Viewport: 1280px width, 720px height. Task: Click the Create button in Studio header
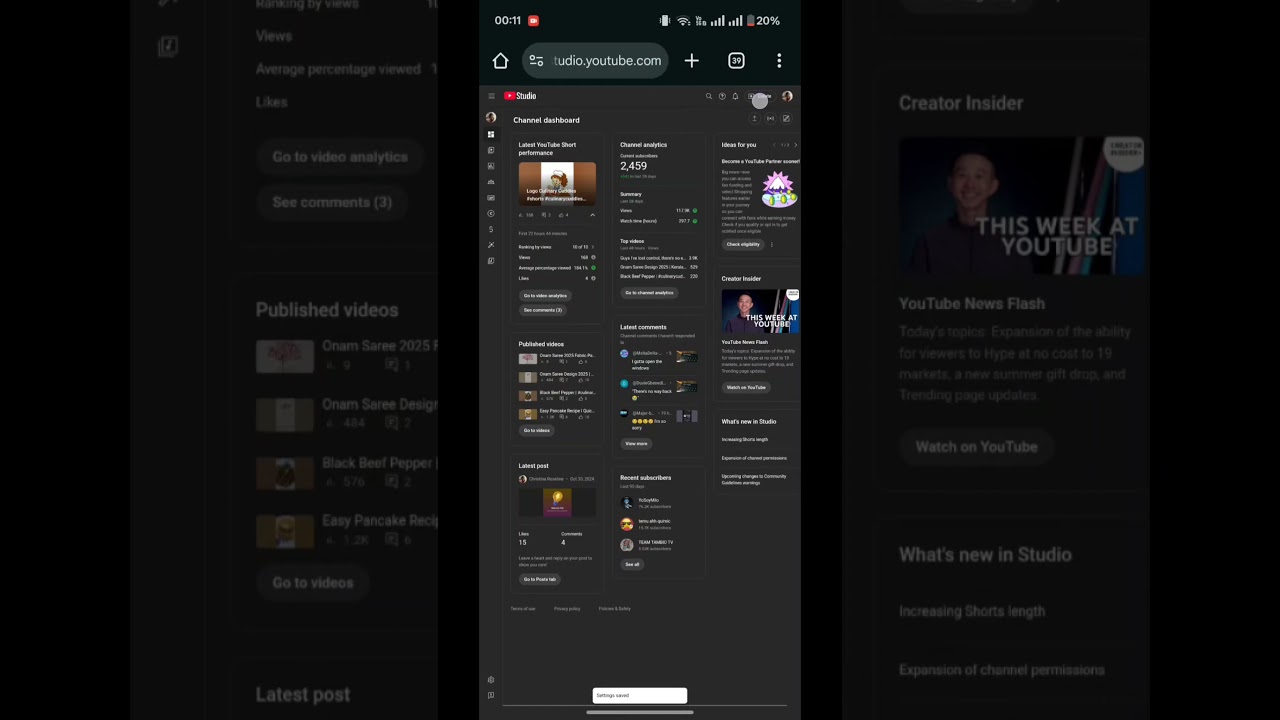pos(760,96)
